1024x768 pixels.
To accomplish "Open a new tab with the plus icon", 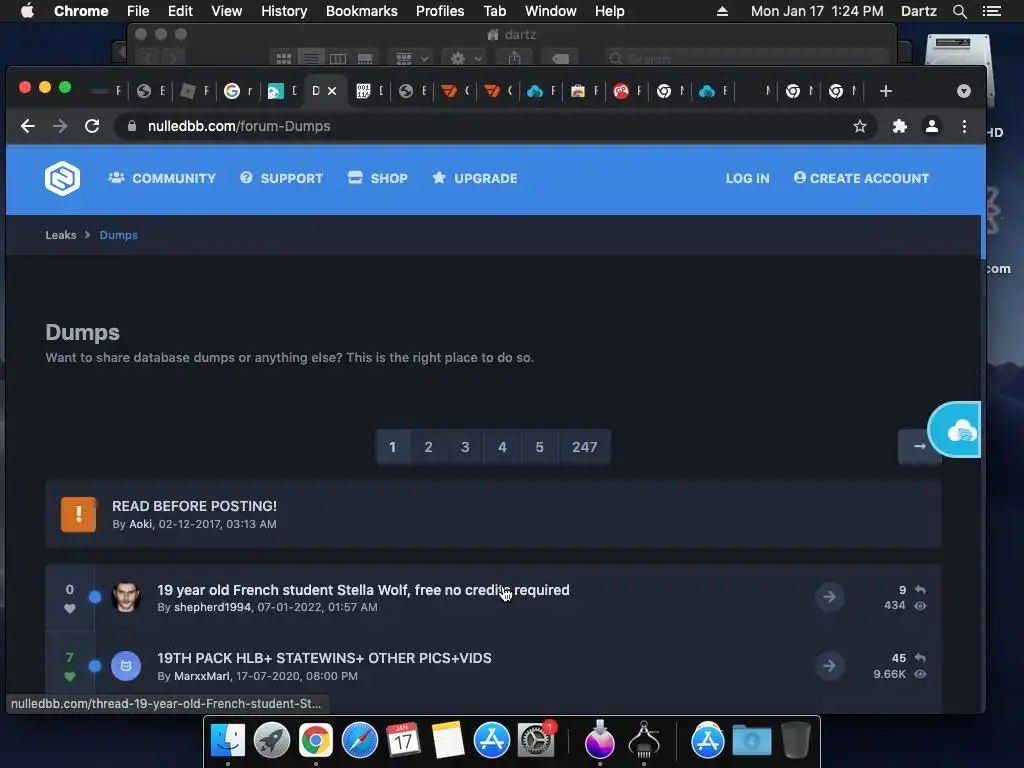I will 886,91.
